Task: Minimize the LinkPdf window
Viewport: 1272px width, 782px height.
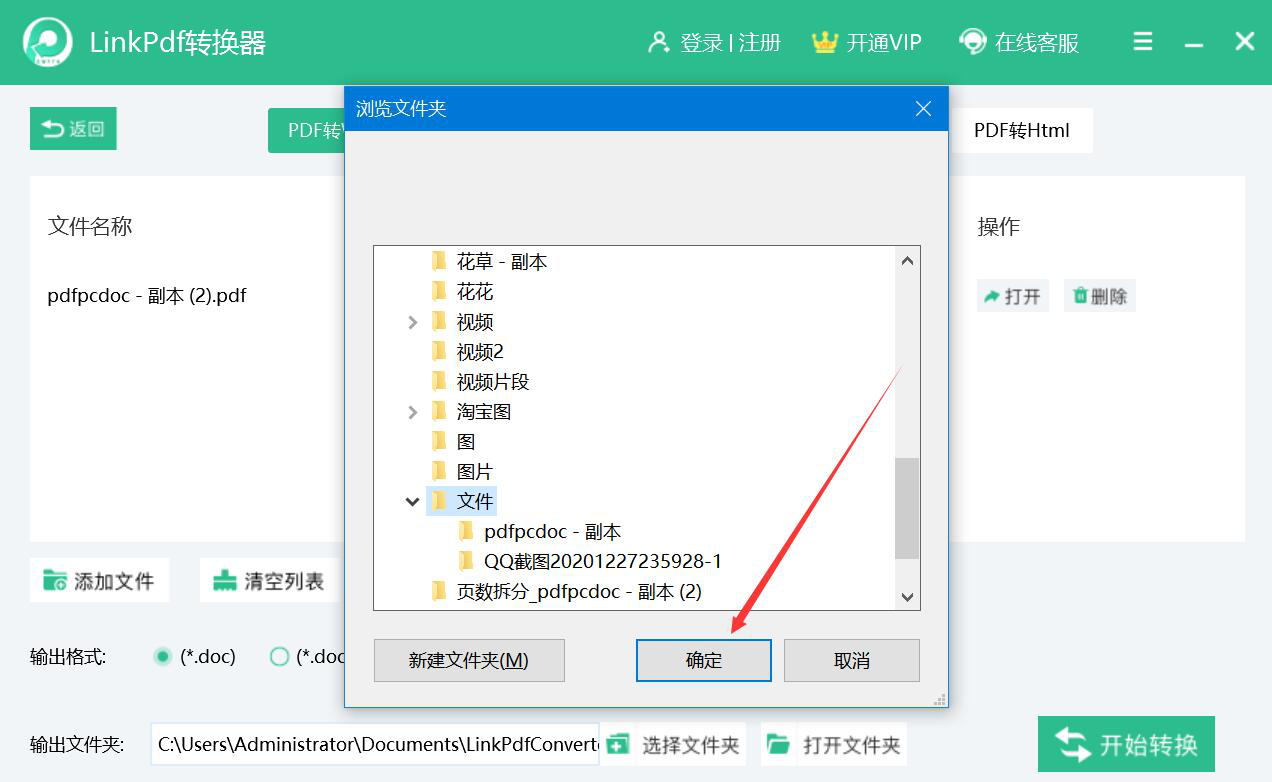Action: point(1193,45)
